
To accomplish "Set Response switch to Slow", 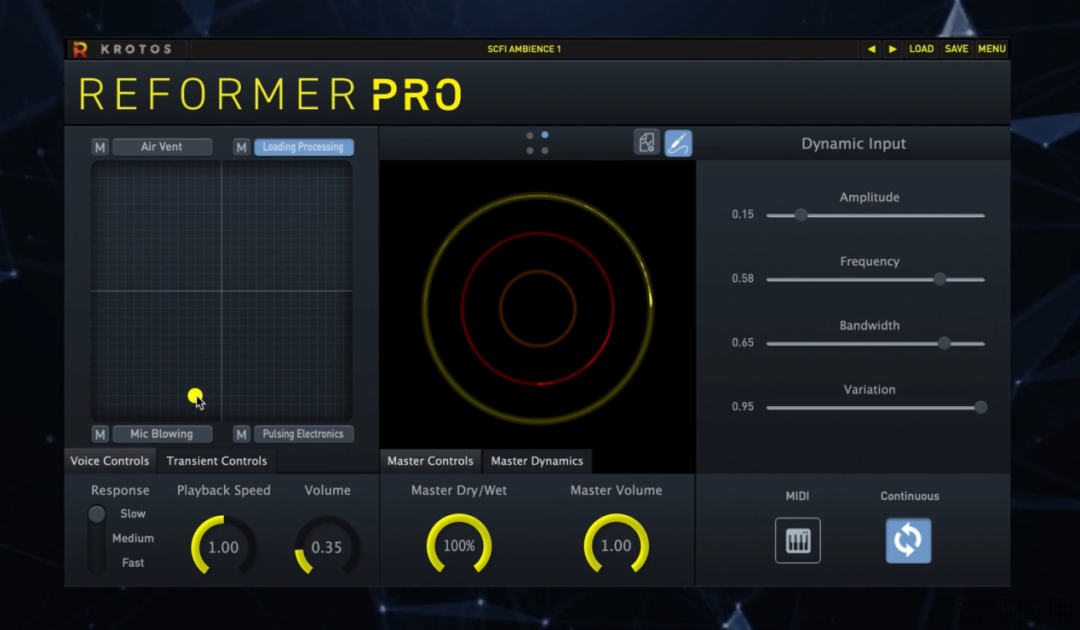I will pyautogui.click(x=132, y=514).
